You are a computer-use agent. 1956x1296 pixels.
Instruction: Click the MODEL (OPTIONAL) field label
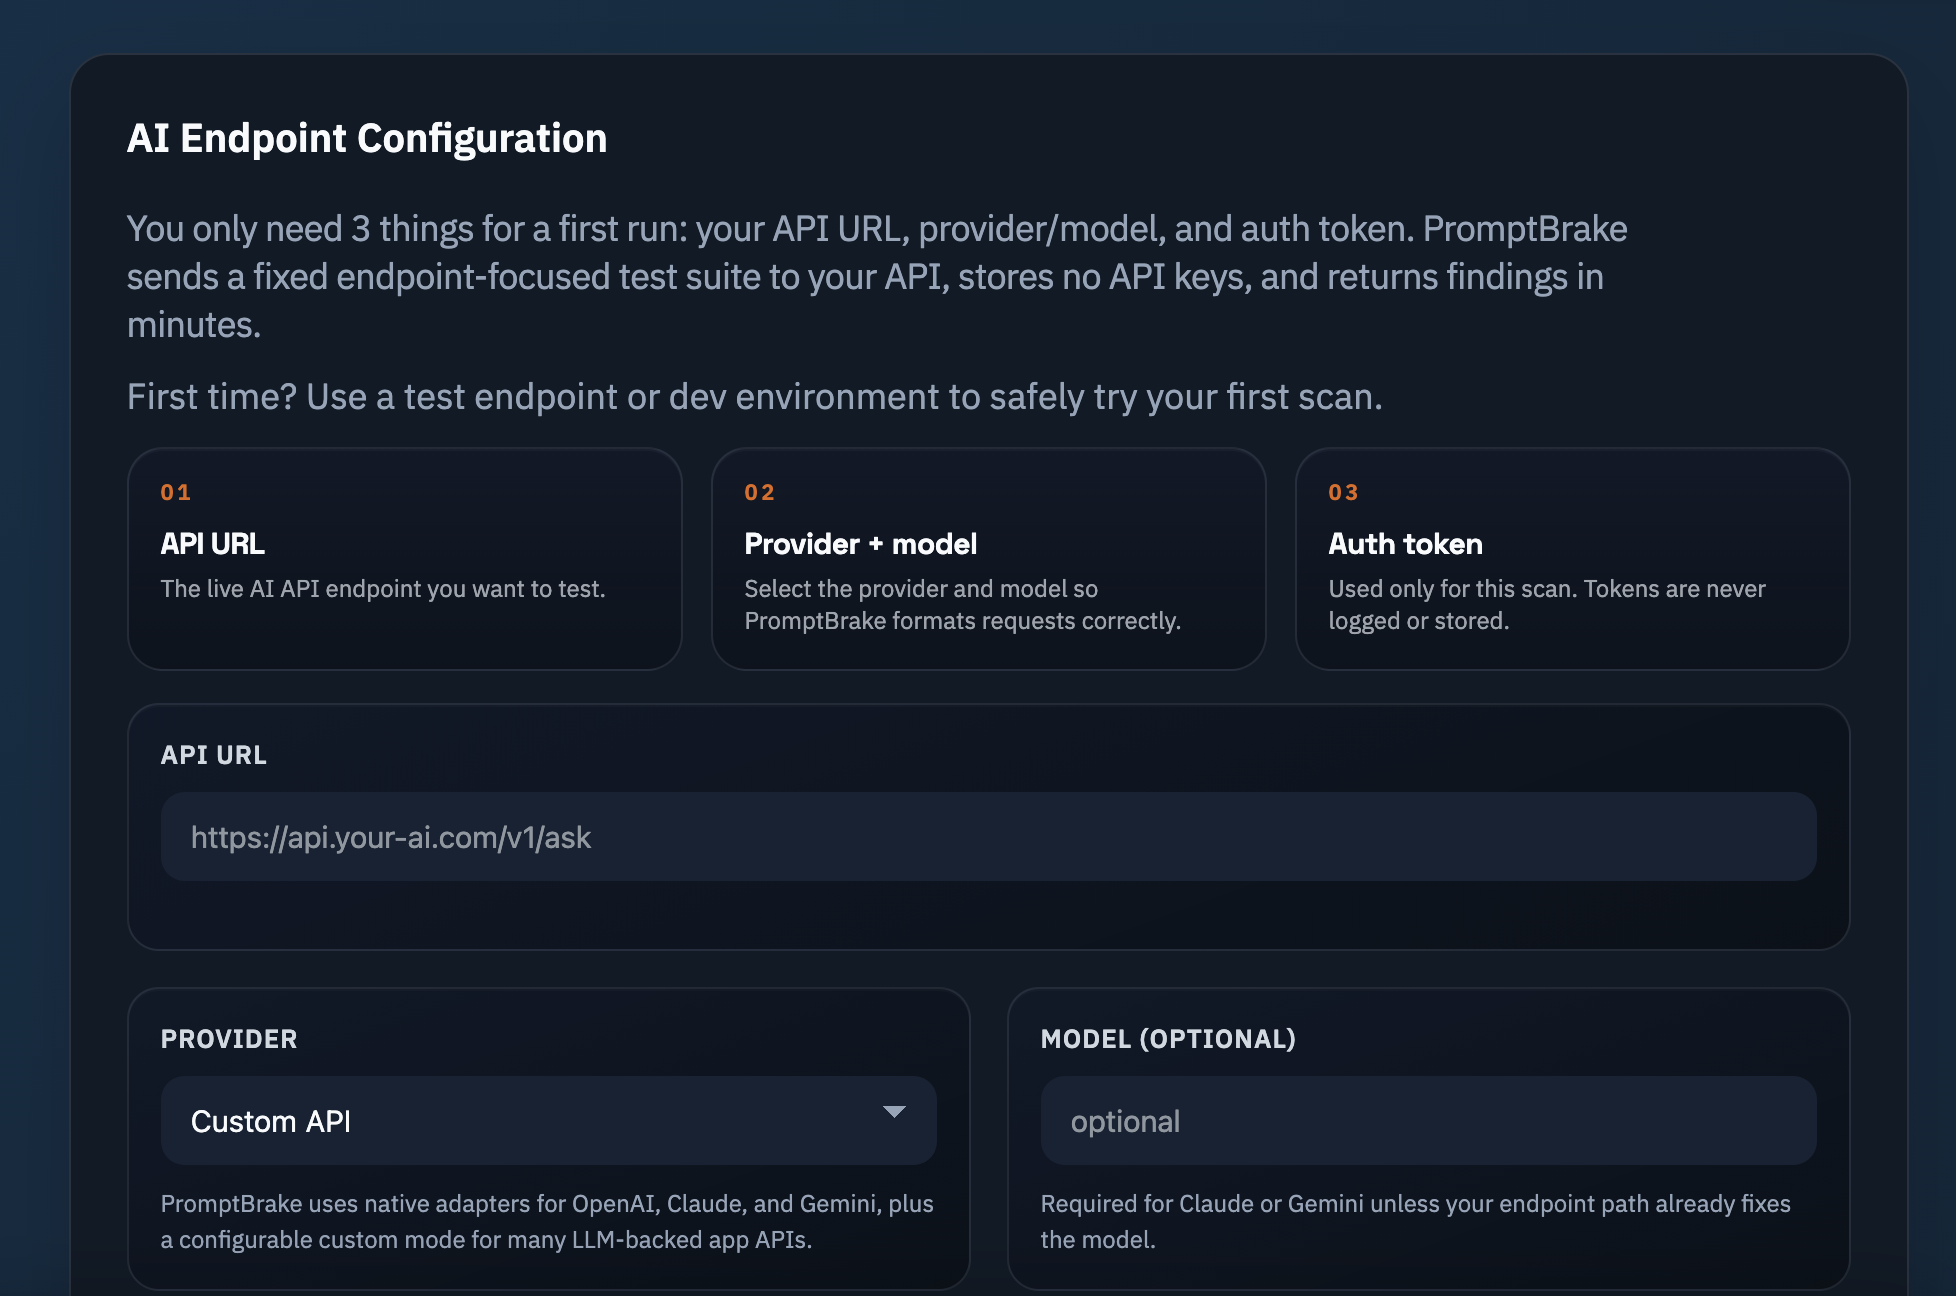click(1168, 1039)
